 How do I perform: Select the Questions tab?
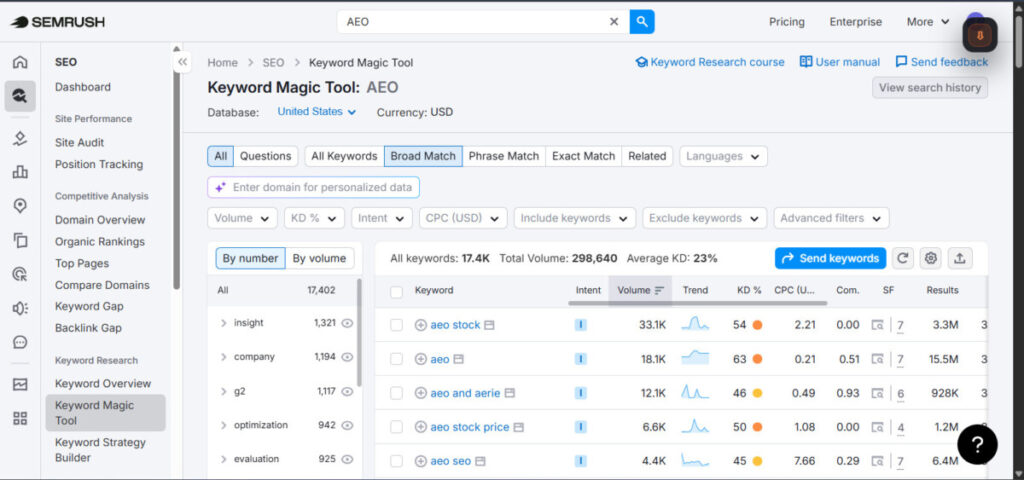click(265, 156)
